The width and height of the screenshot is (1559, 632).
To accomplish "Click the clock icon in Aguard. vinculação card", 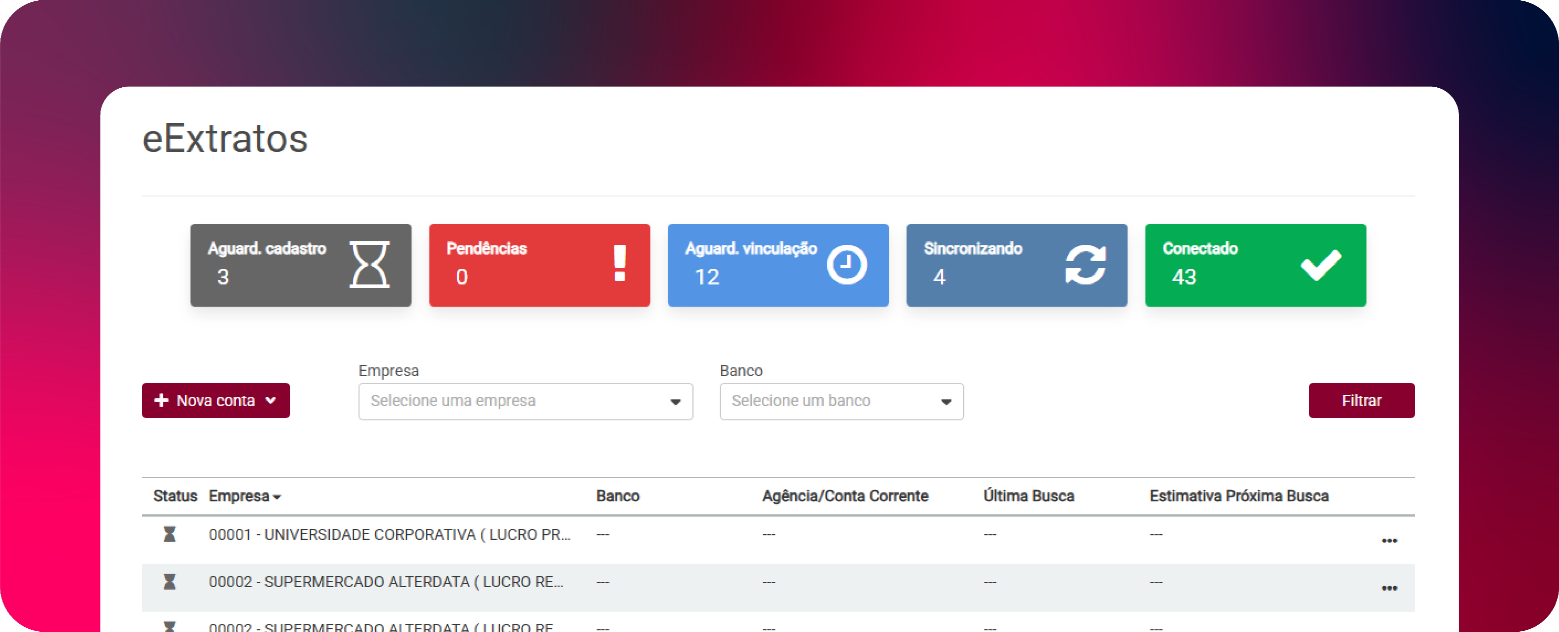I will tap(846, 265).
